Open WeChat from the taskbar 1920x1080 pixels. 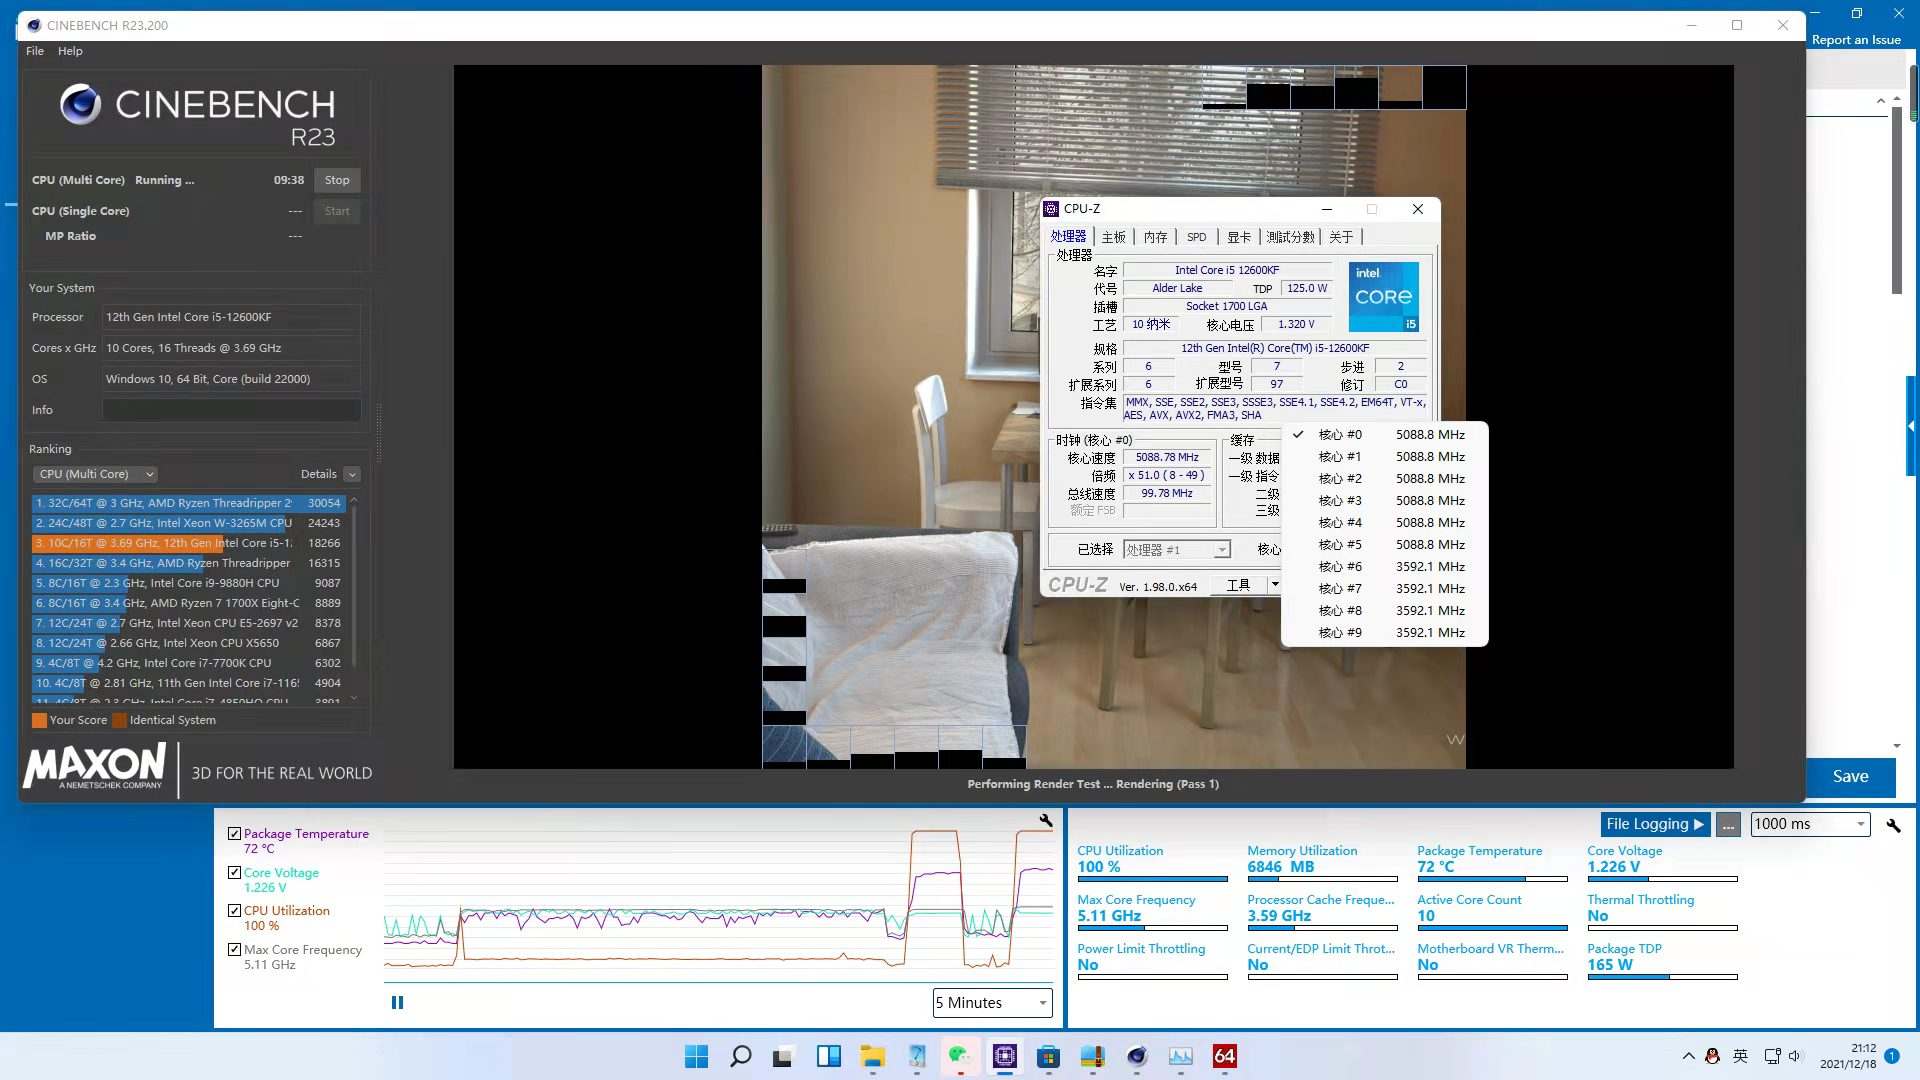point(960,1056)
